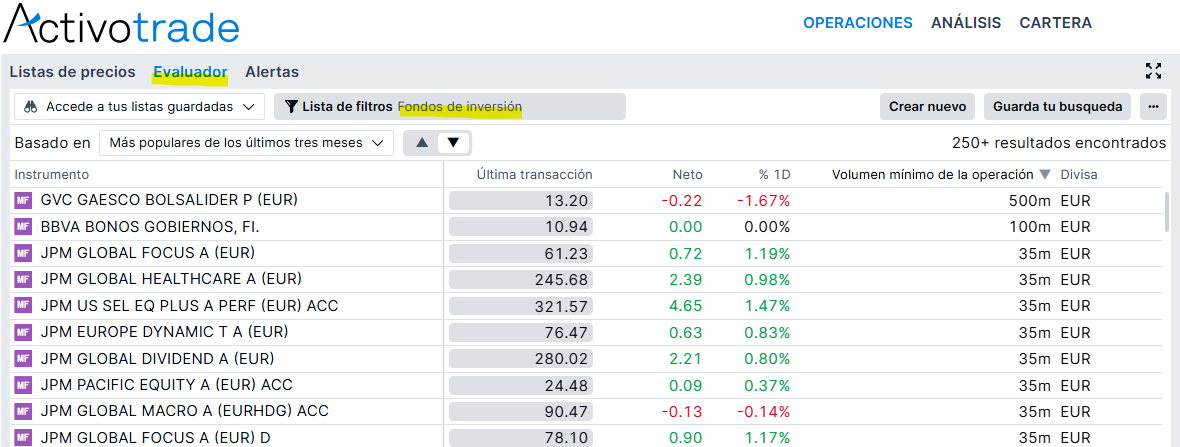
Task: Click MF icon for GVC GAESCO BOLSALIDER
Action: (23, 201)
